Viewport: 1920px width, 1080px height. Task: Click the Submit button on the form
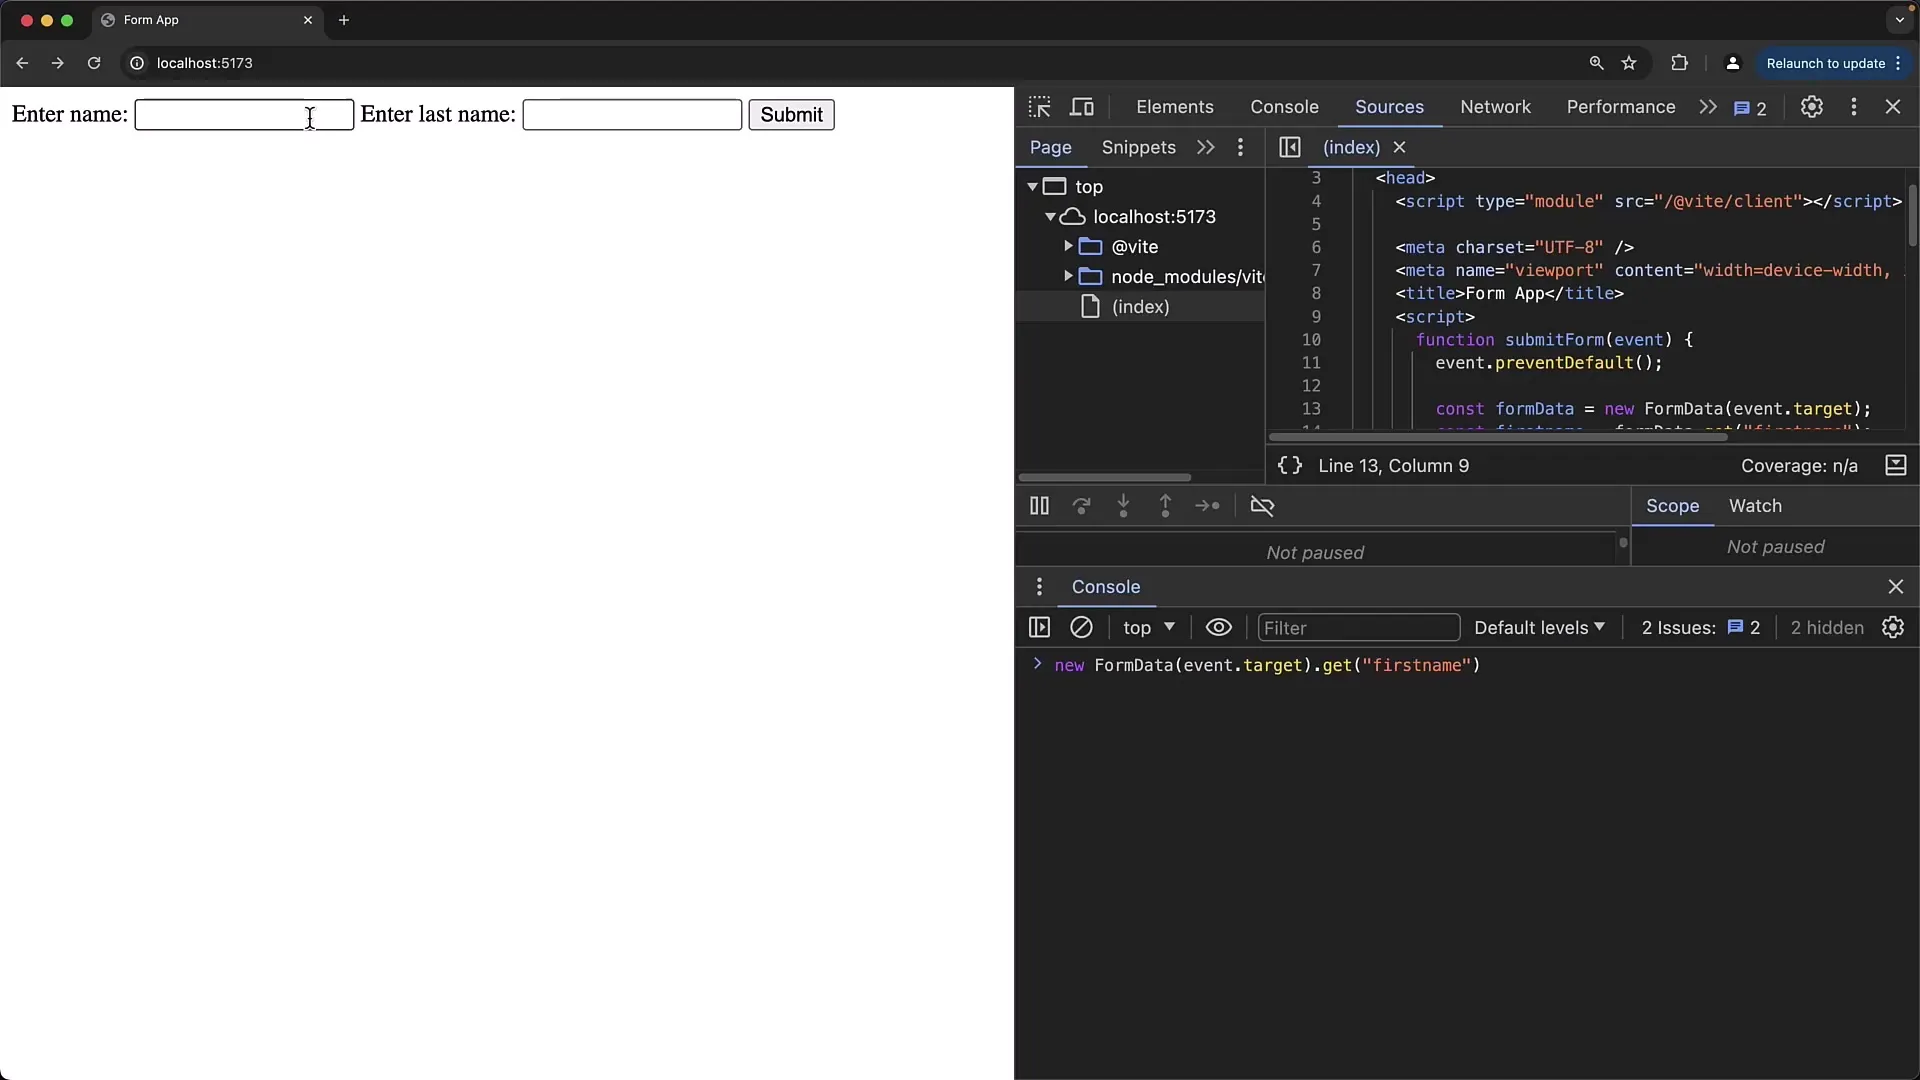pos(790,113)
